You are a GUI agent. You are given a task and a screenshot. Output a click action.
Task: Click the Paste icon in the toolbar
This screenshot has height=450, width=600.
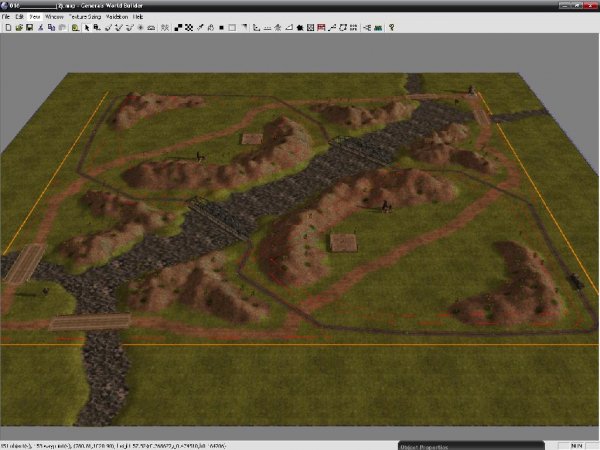pyautogui.click(x=62, y=27)
